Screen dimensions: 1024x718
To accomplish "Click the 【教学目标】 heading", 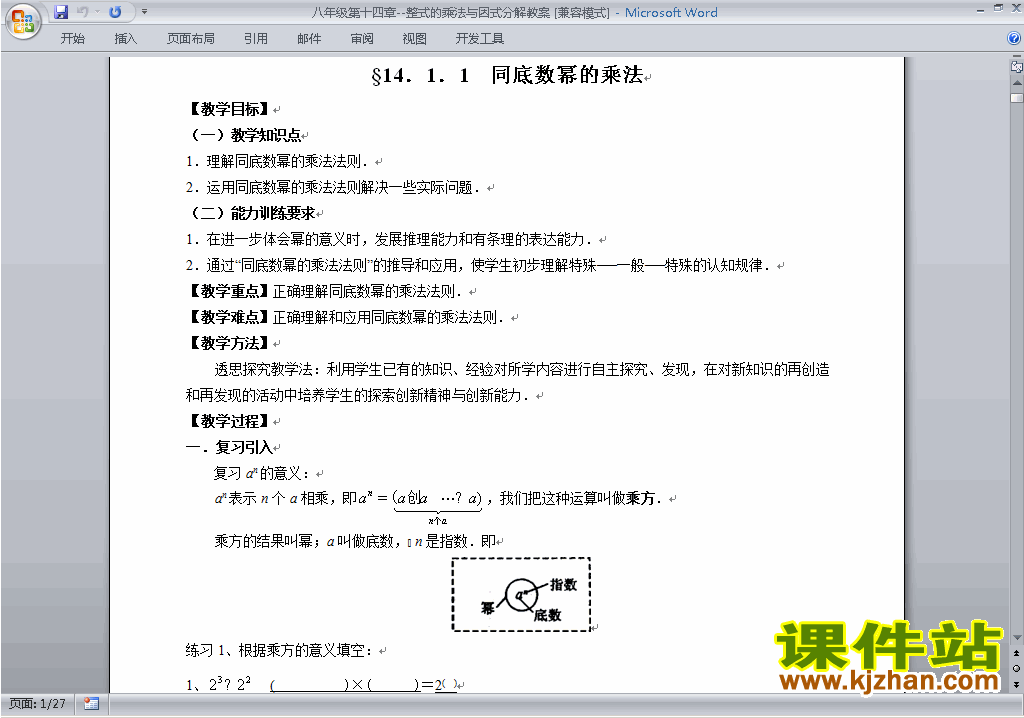I will pos(229,109).
